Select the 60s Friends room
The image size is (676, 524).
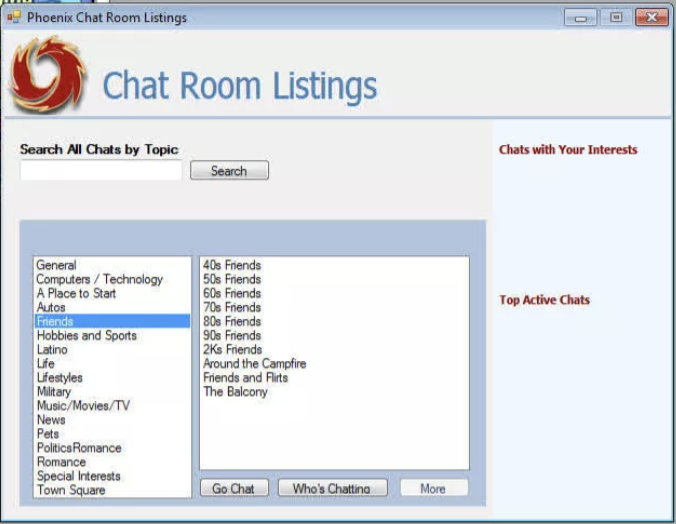(334, 293)
